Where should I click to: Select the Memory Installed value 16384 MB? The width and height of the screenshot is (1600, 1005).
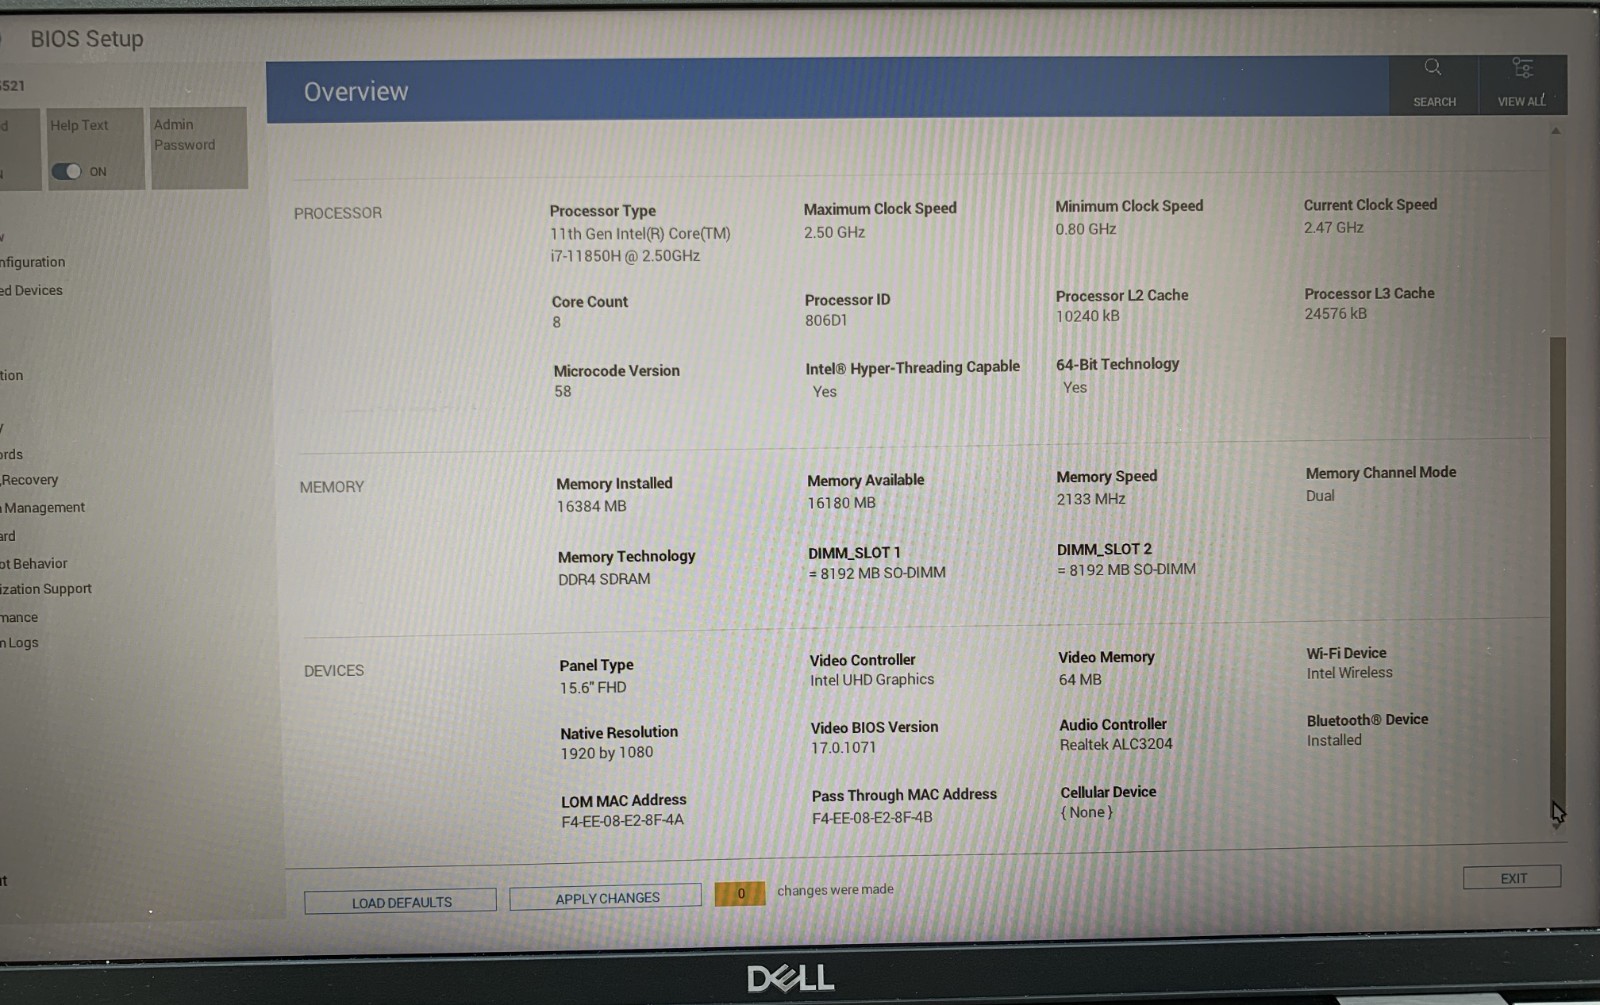click(592, 506)
